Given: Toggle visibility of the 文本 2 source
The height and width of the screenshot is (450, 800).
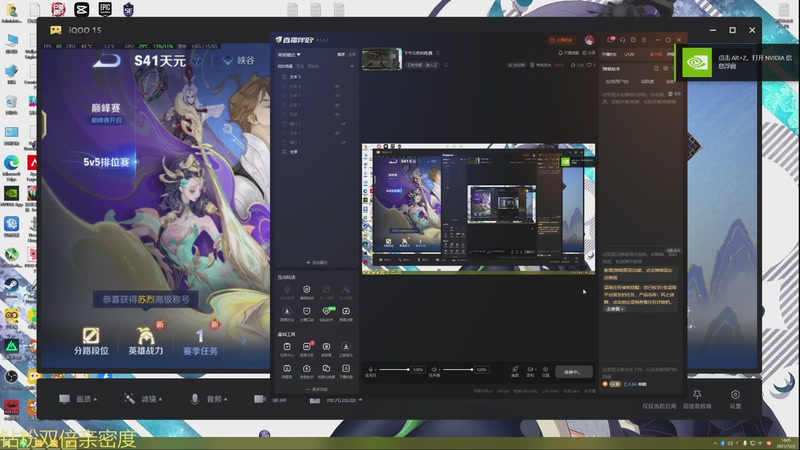Looking at the screenshot, I should [x=337, y=105].
